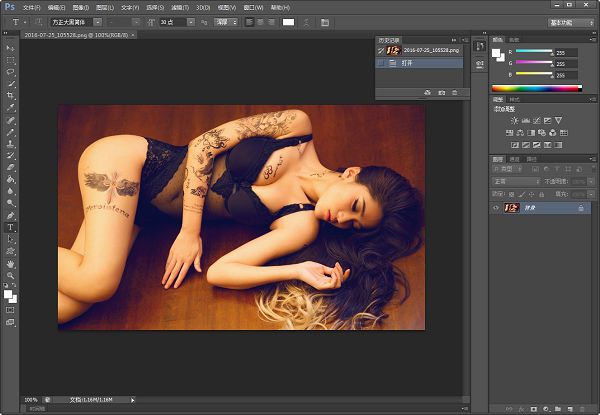Add a Curves adjustment layer
The image size is (600, 415).
tap(536, 120)
